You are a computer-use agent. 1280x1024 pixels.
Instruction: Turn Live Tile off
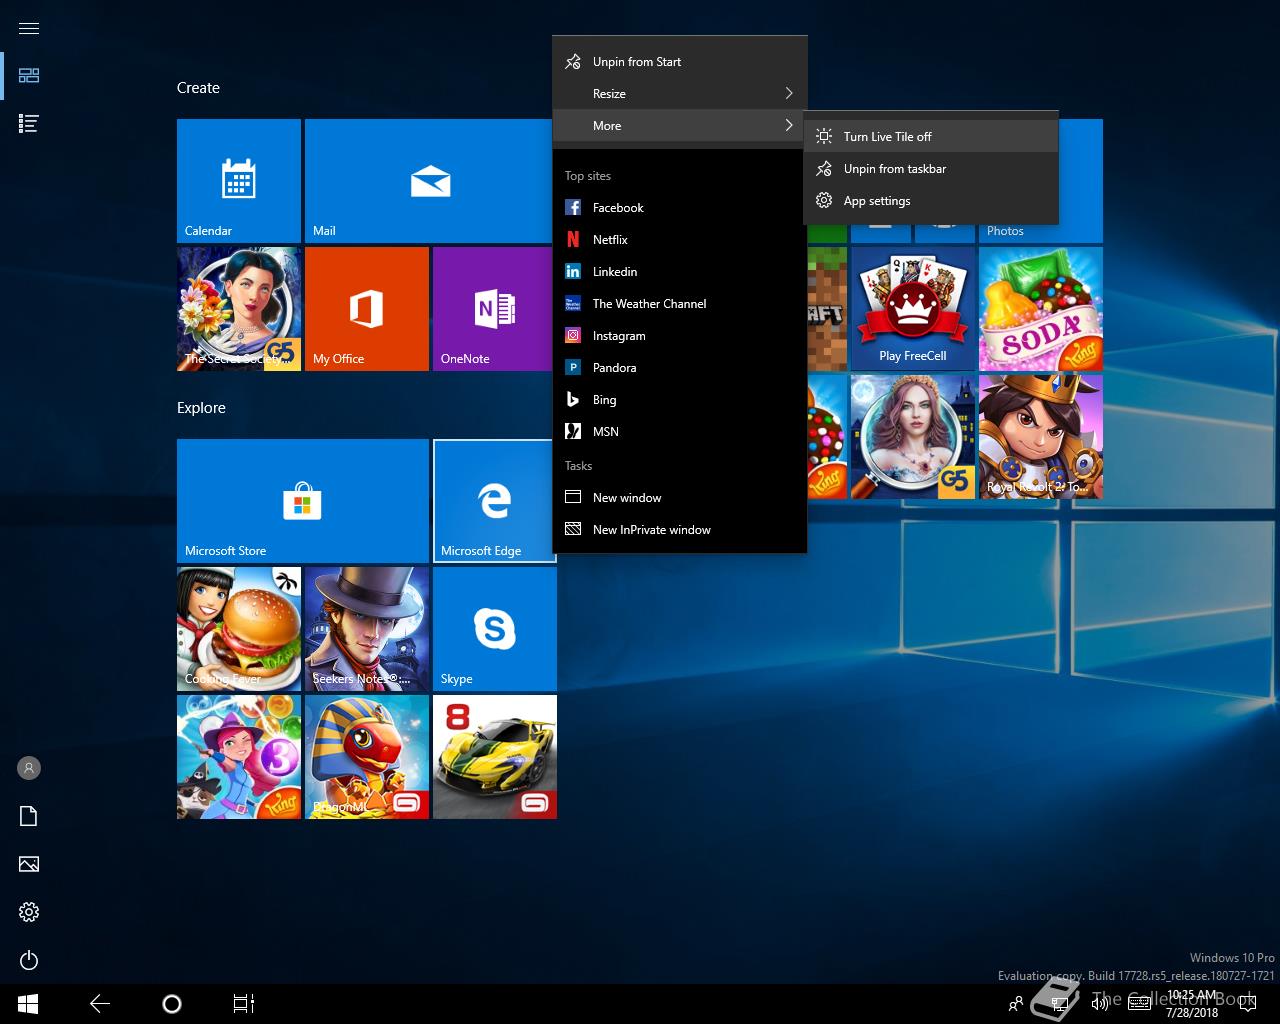931,137
